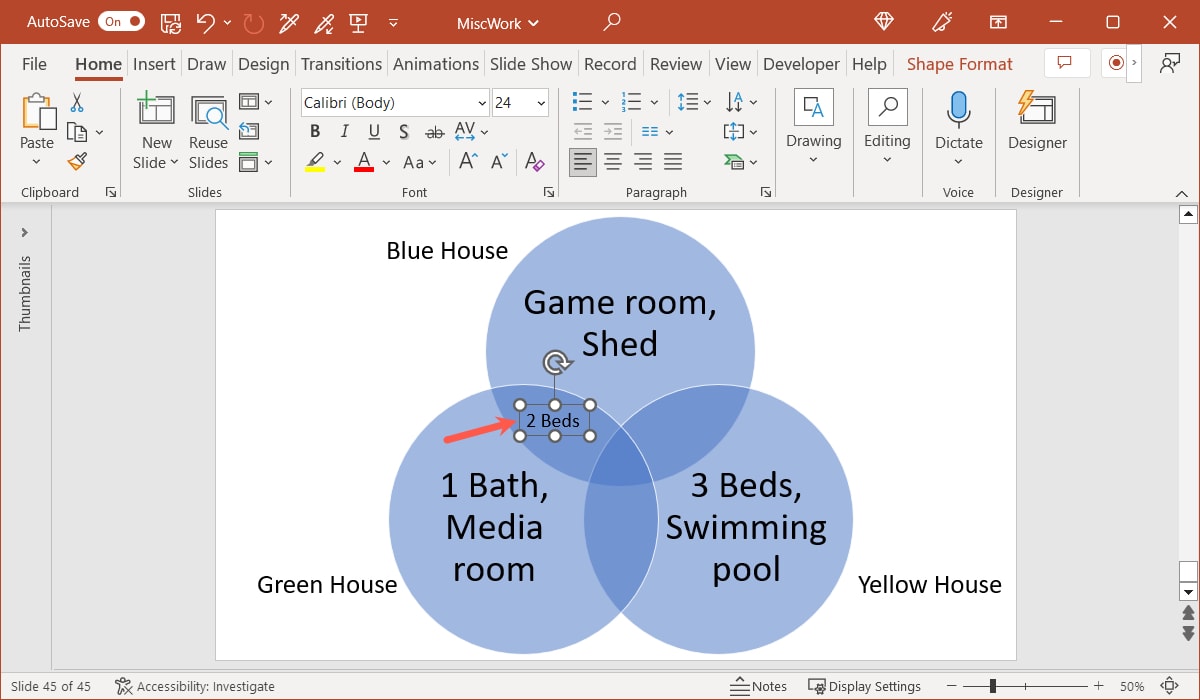Clear all text formatting
Image resolution: width=1200 pixels, height=700 pixels.
point(534,162)
